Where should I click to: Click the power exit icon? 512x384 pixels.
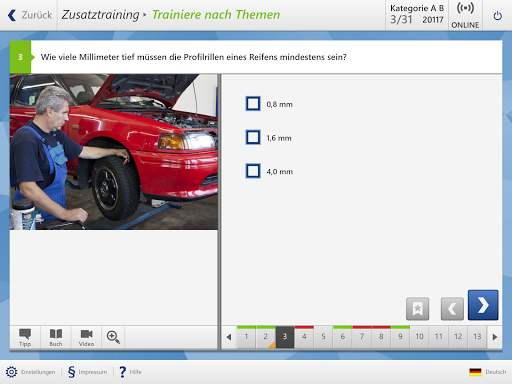click(x=497, y=16)
